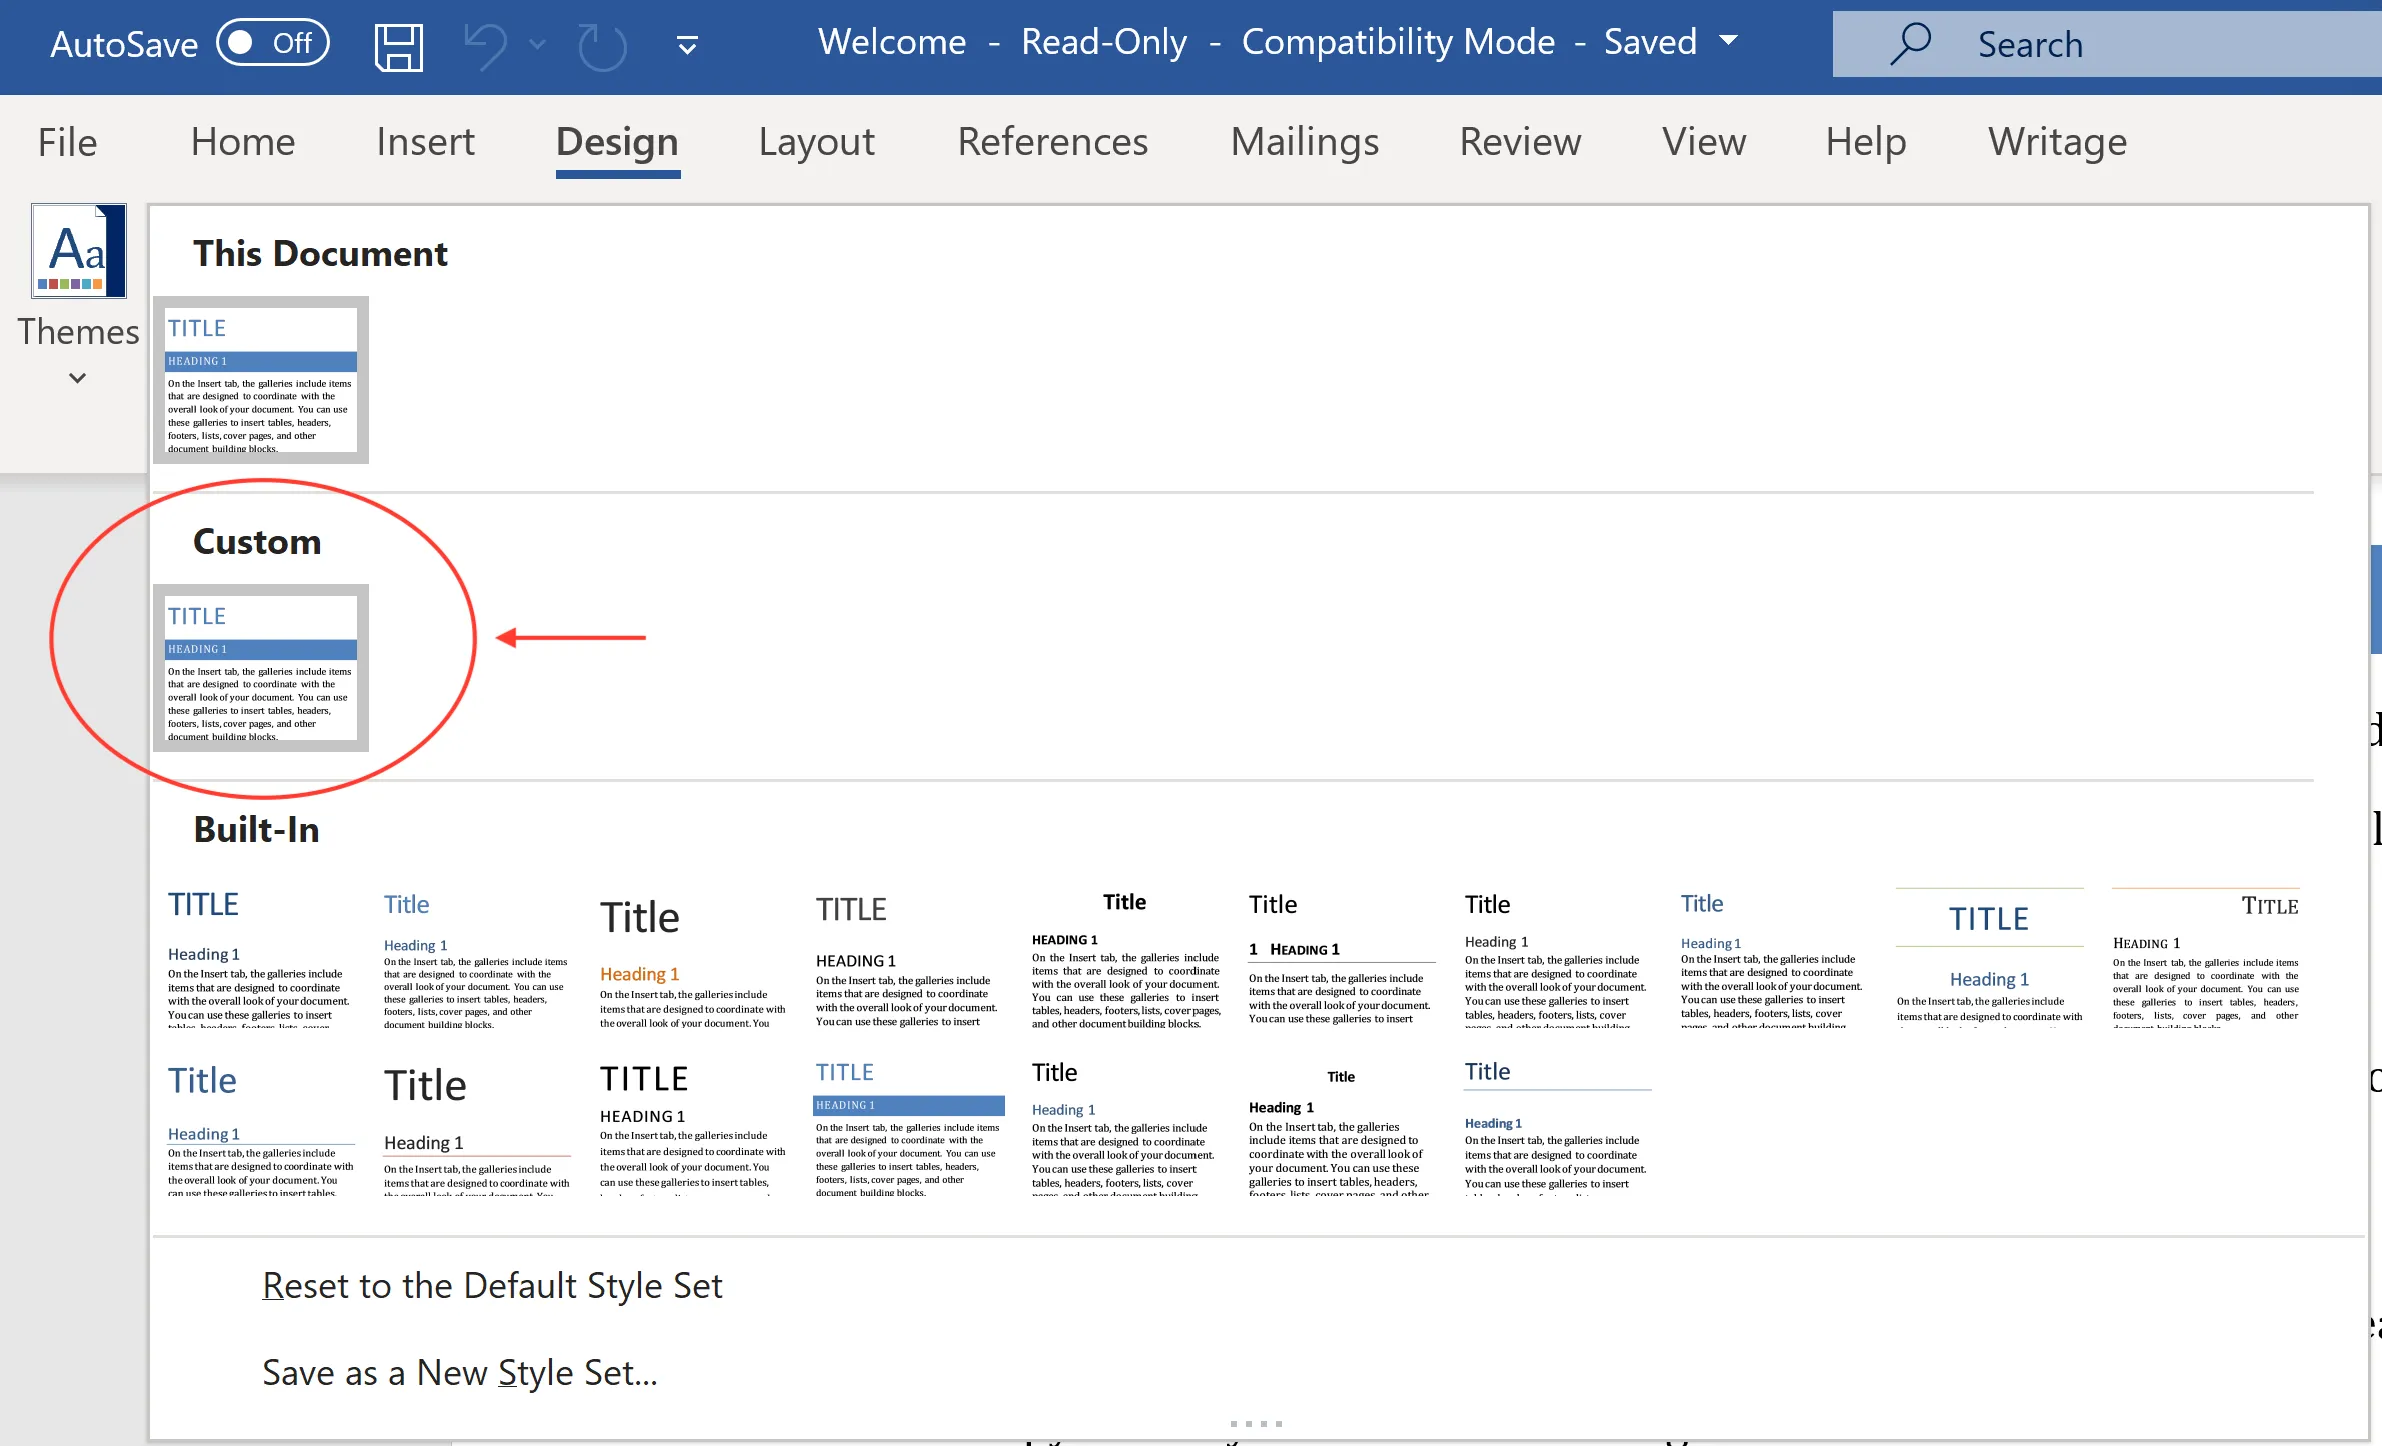Click Reset to the Default Style Set
The height and width of the screenshot is (1446, 2382).
[492, 1286]
